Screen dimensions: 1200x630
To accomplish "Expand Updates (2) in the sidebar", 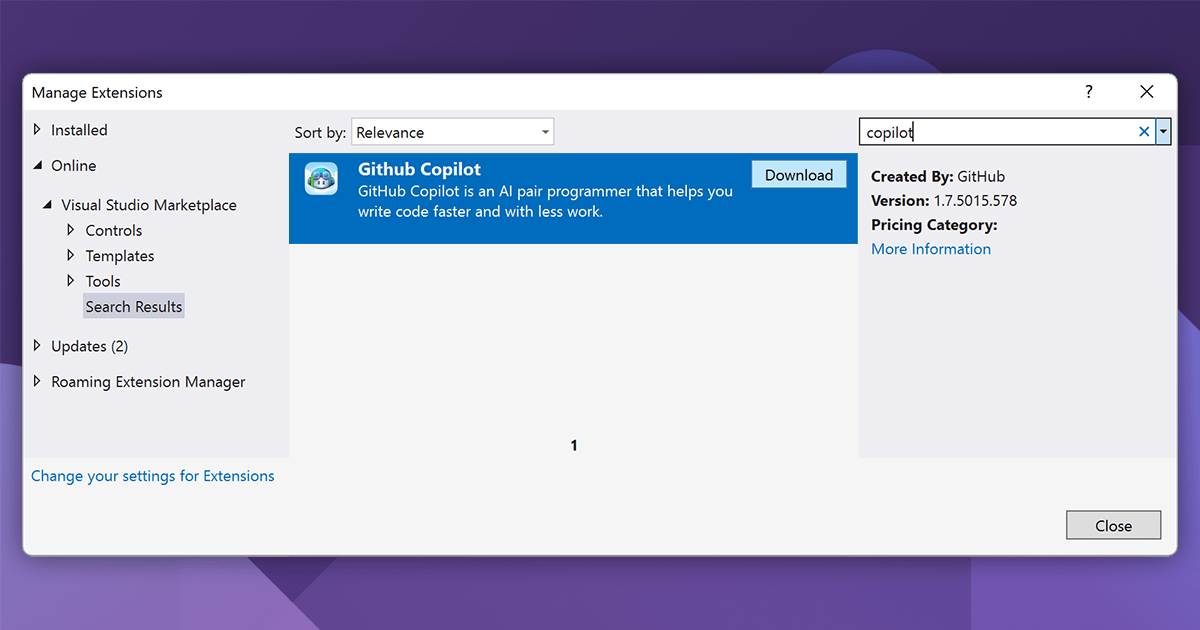I will click(x=39, y=345).
